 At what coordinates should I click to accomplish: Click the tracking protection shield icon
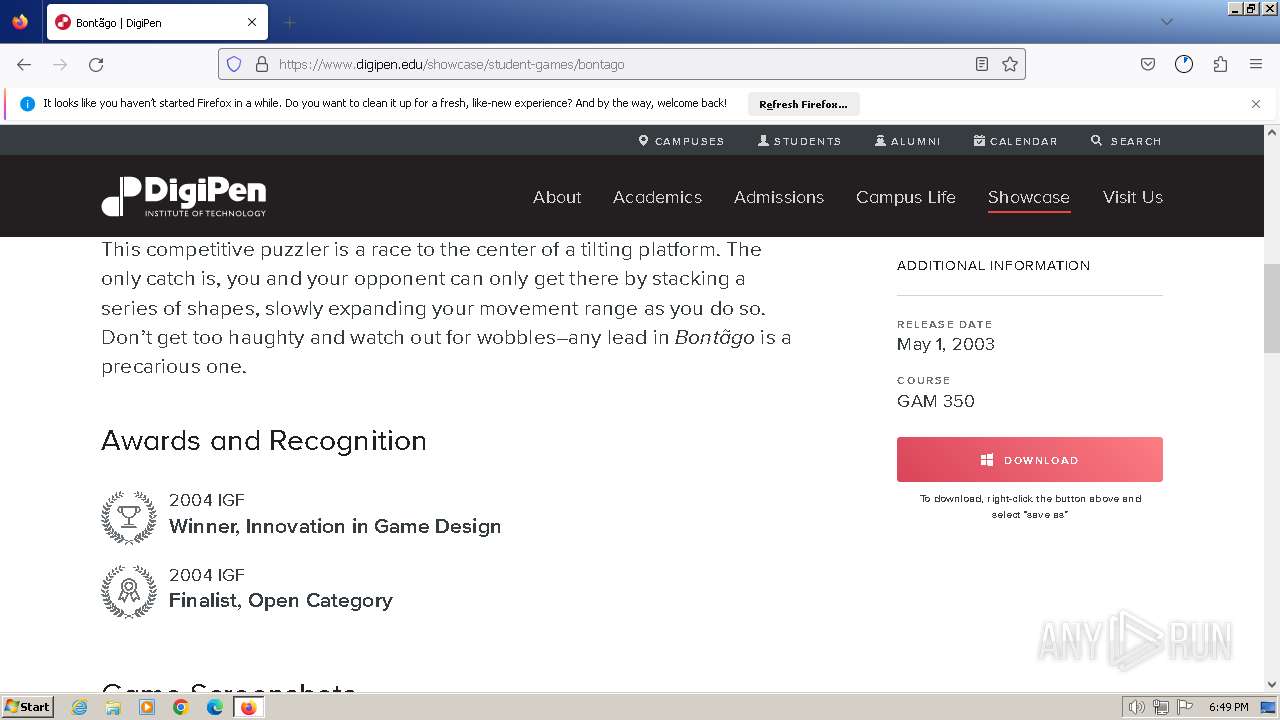(234, 64)
